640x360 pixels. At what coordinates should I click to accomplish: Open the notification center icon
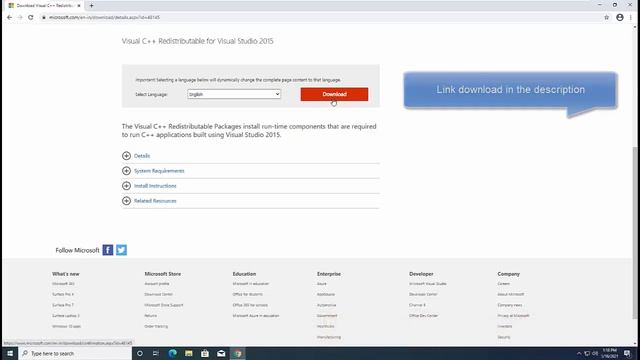627,353
